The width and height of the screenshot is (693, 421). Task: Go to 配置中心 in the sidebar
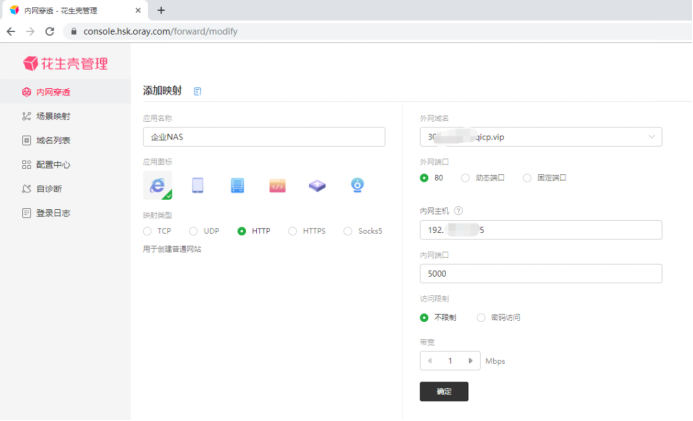pyautogui.click(x=53, y=164)
